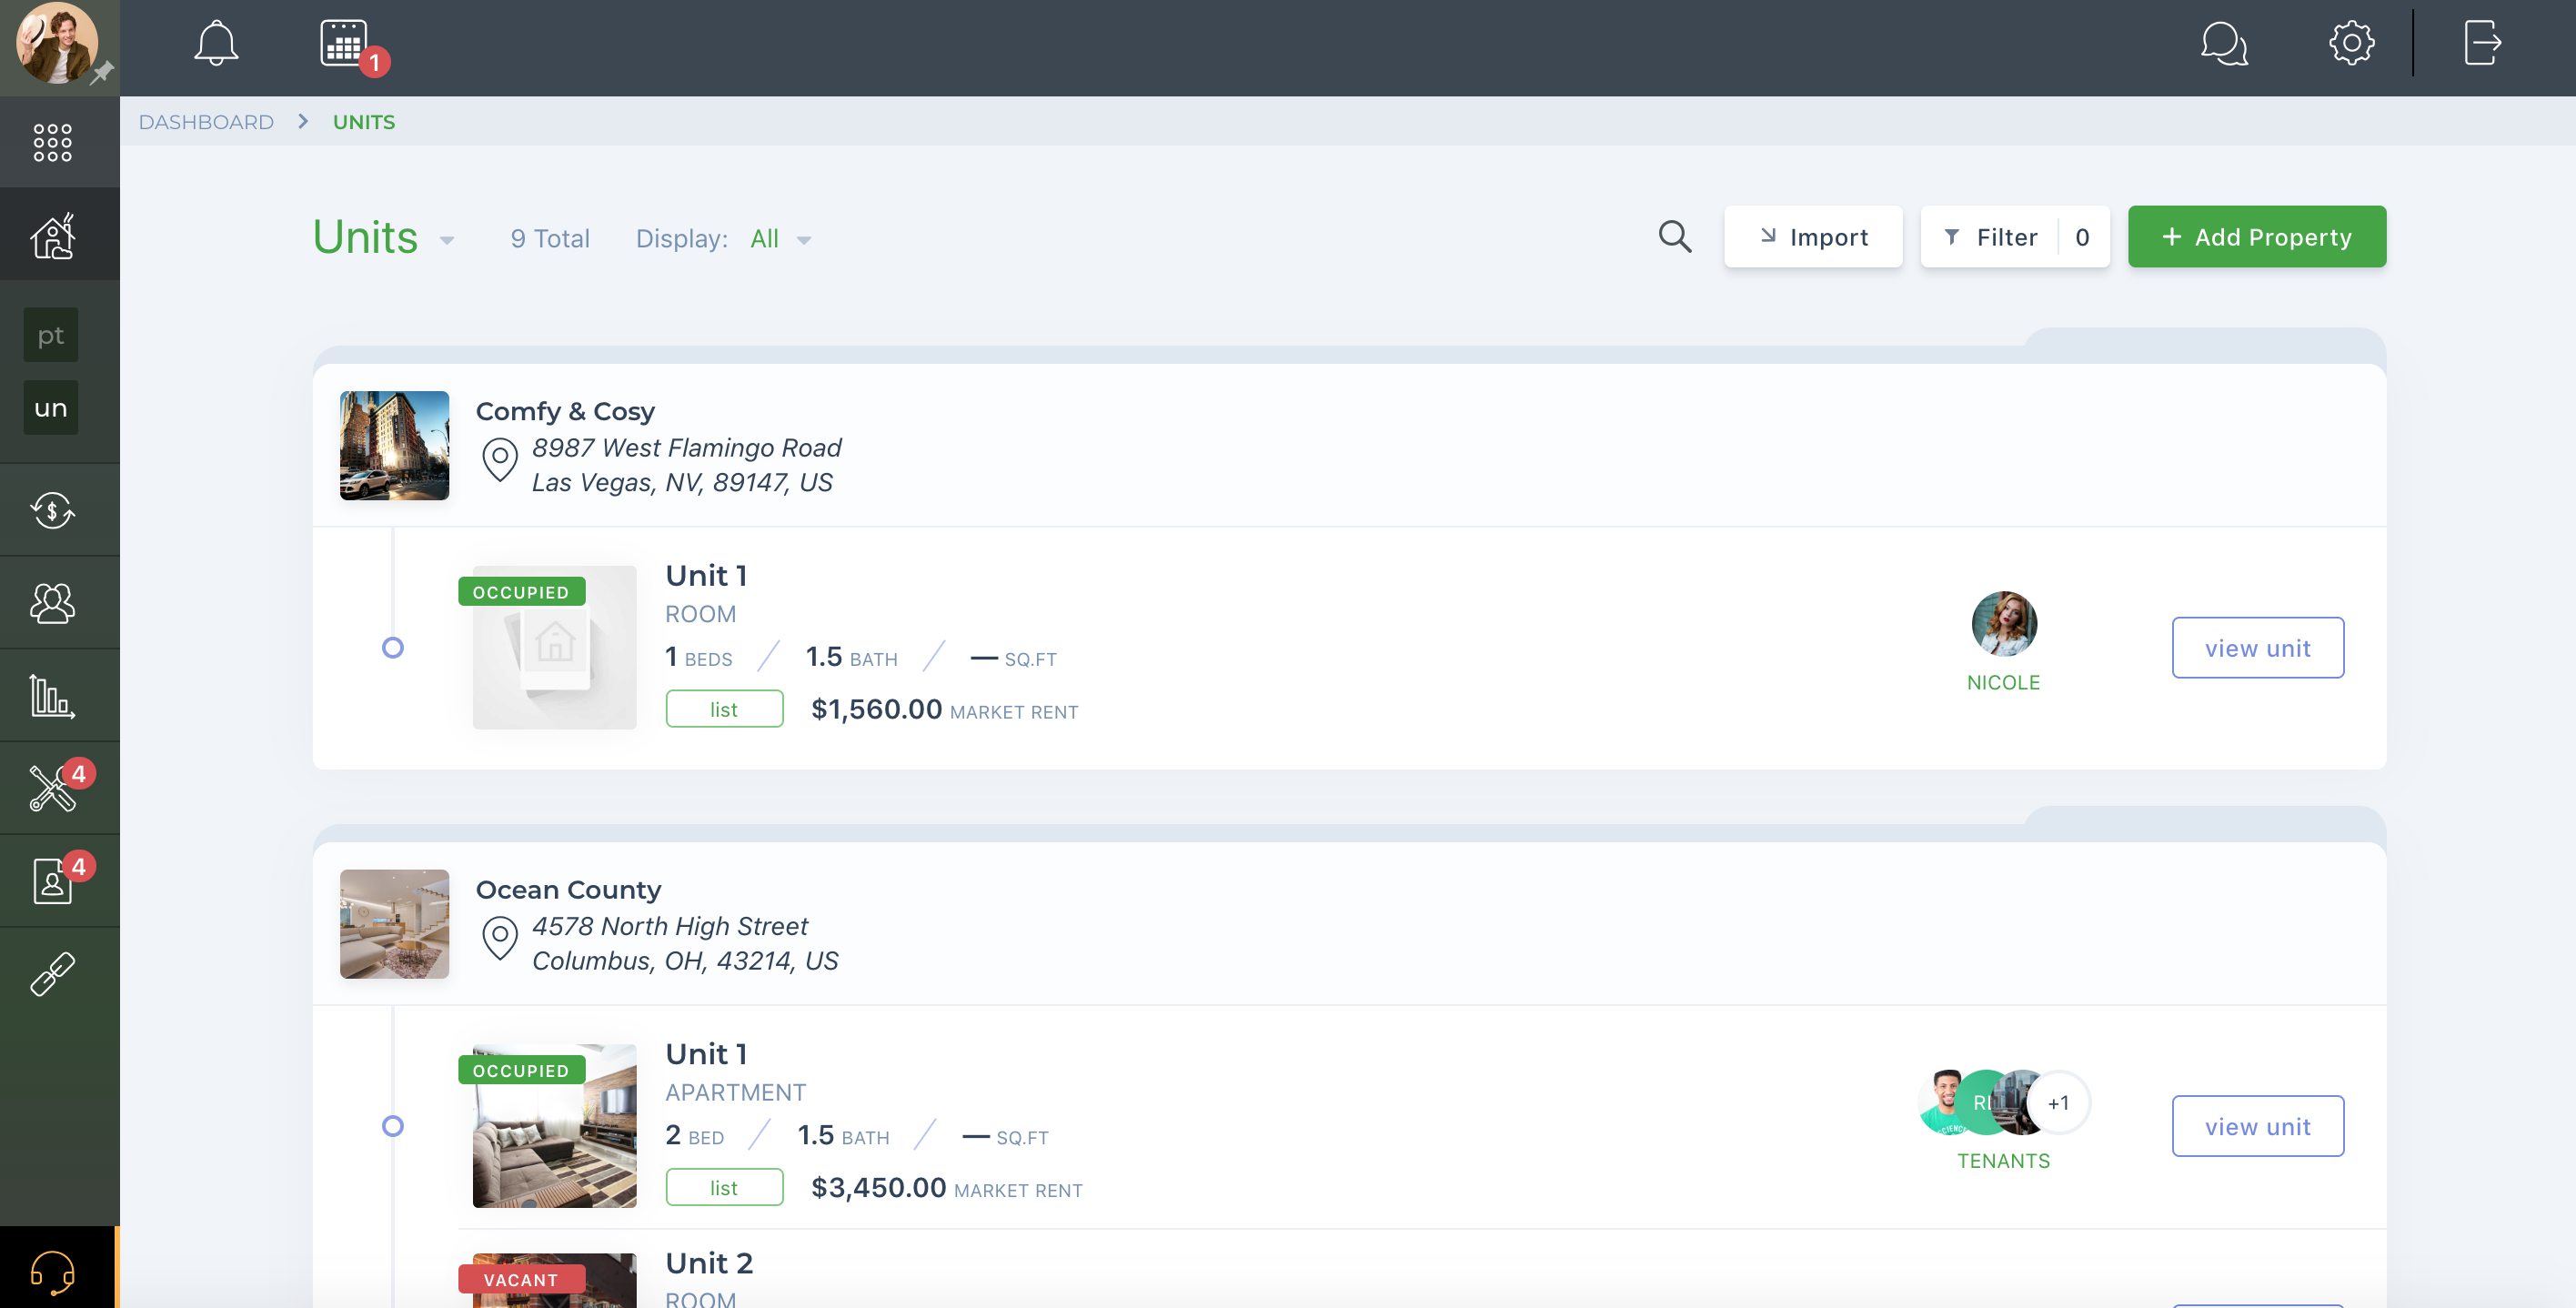2576x1308 pixels.
Task: Open the notifications bell
Action: [216, 44]
